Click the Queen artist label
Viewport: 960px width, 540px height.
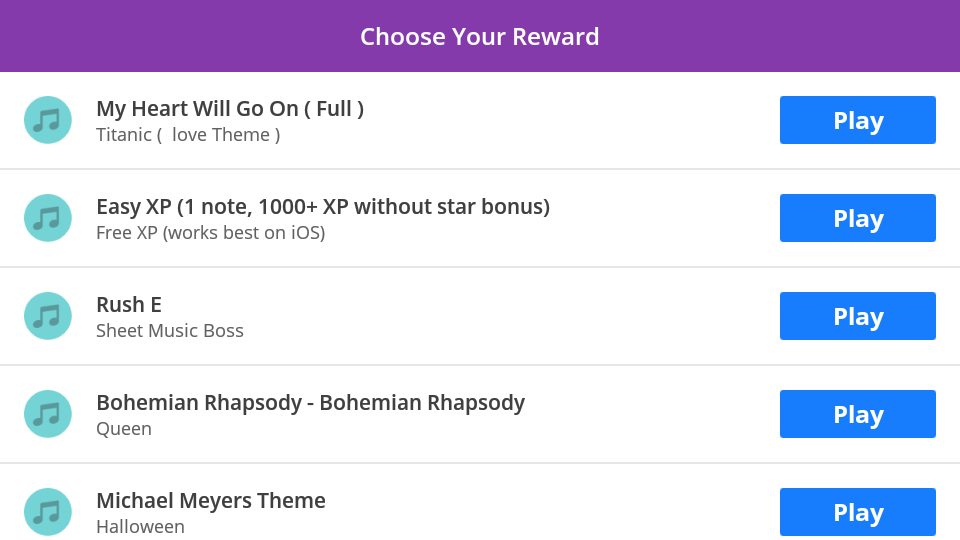coord(124,429)
